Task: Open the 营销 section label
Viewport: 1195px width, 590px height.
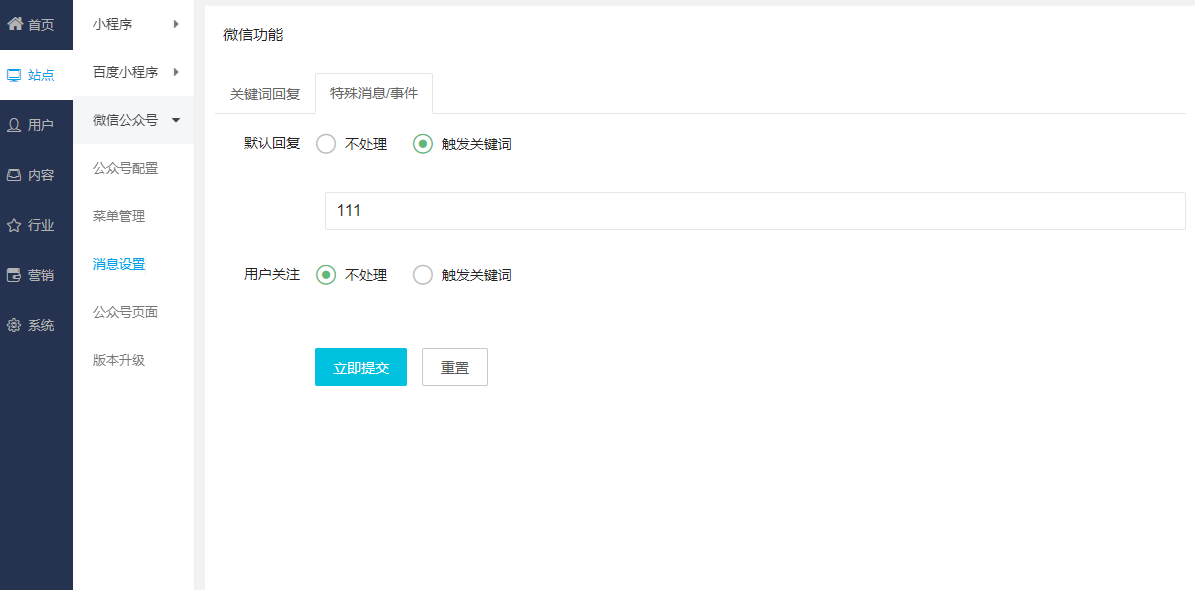Action: pyautogui.click(x=41, y=275)
